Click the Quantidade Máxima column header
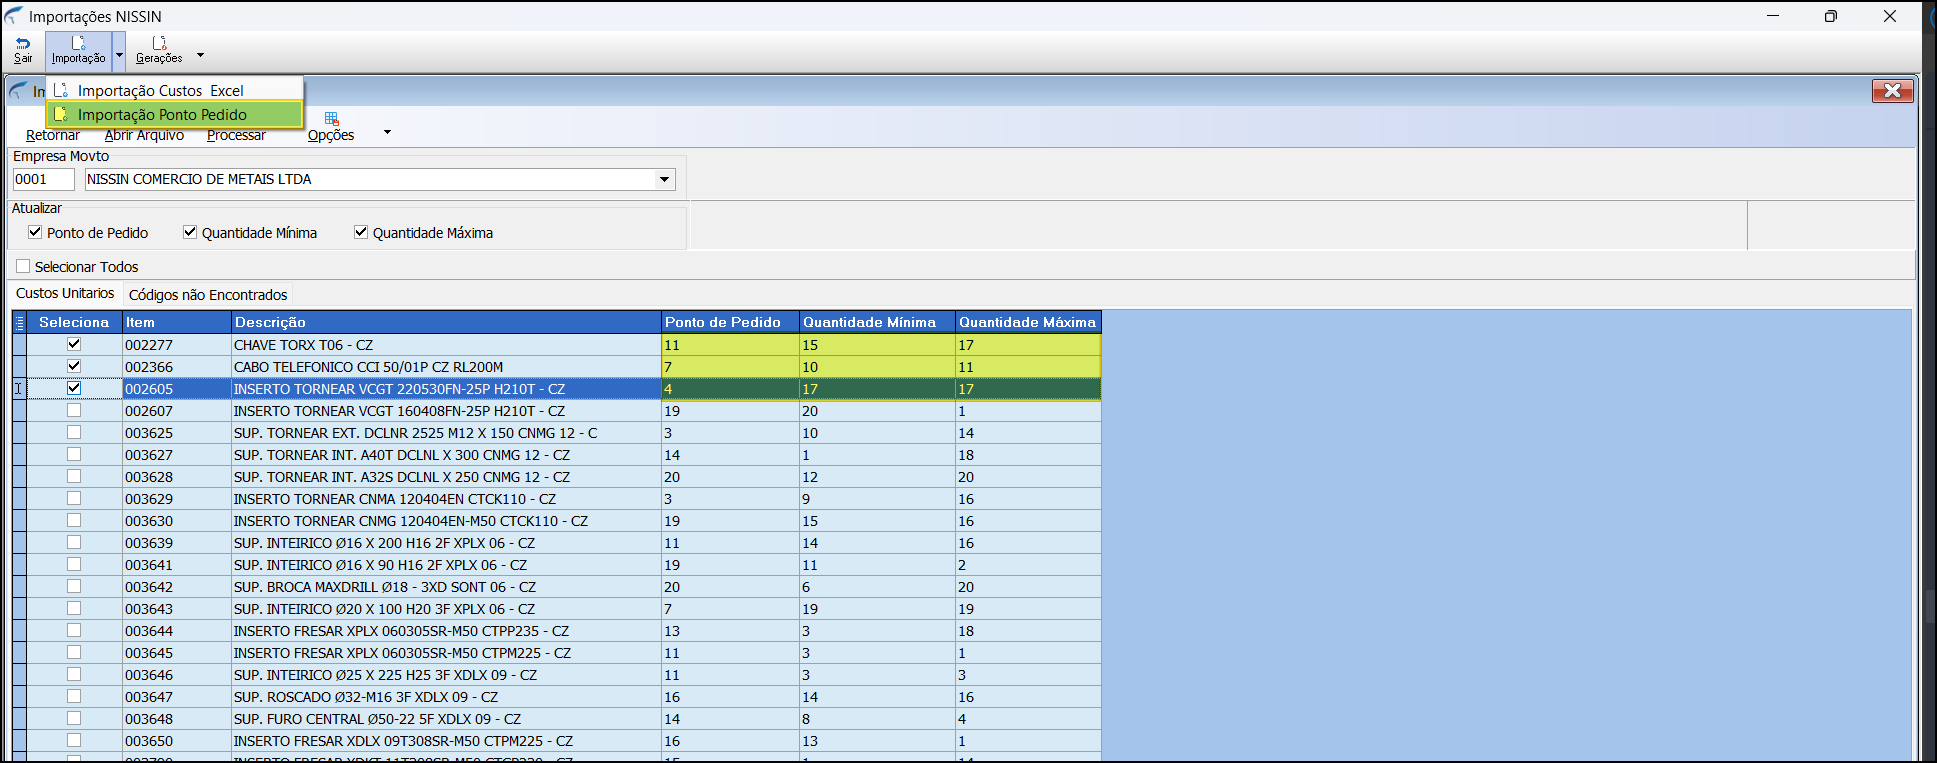Viewport: 1937px width, 763px height. [1027, 322]
